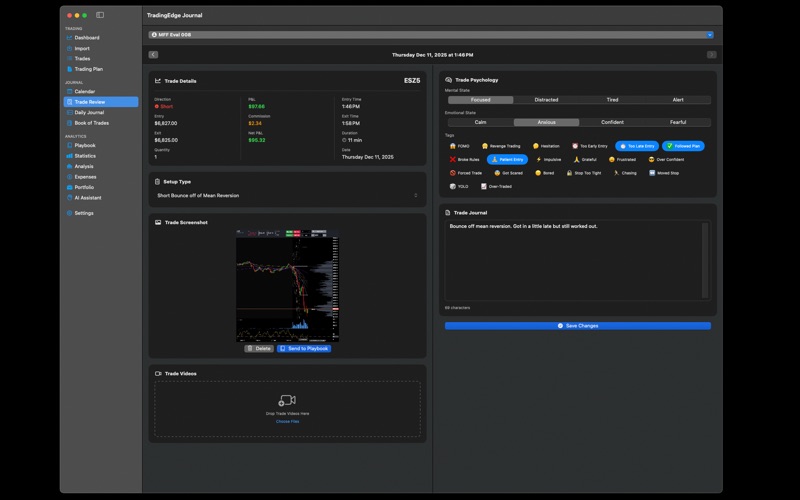The image size is (800, 500).
Task: Toggle the Too Early Entry tag
Action: [589, 146]
